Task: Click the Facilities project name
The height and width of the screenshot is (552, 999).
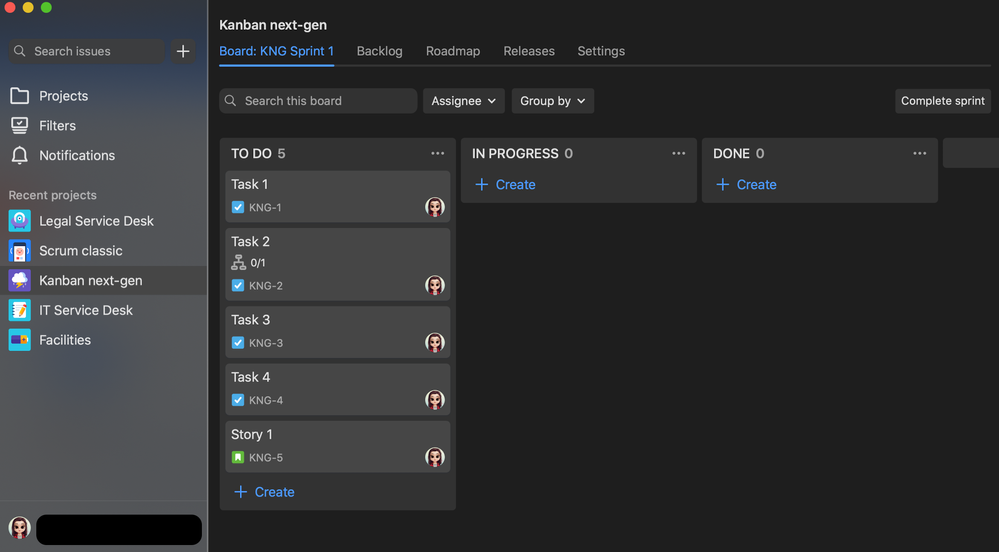Action: [x=65, y=340]
